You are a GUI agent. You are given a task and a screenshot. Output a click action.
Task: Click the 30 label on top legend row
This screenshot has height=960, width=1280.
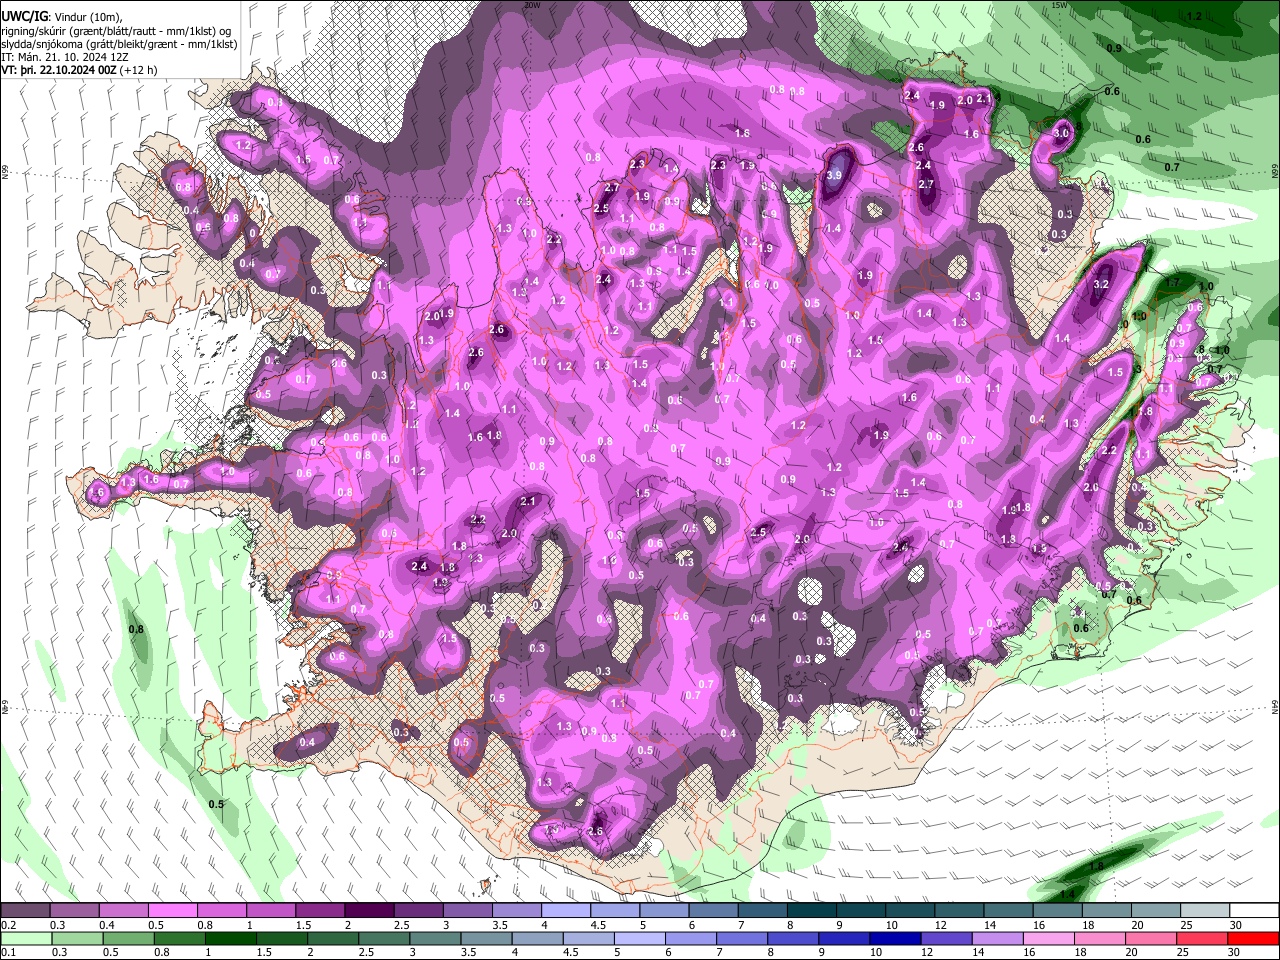click(1236, 925)
